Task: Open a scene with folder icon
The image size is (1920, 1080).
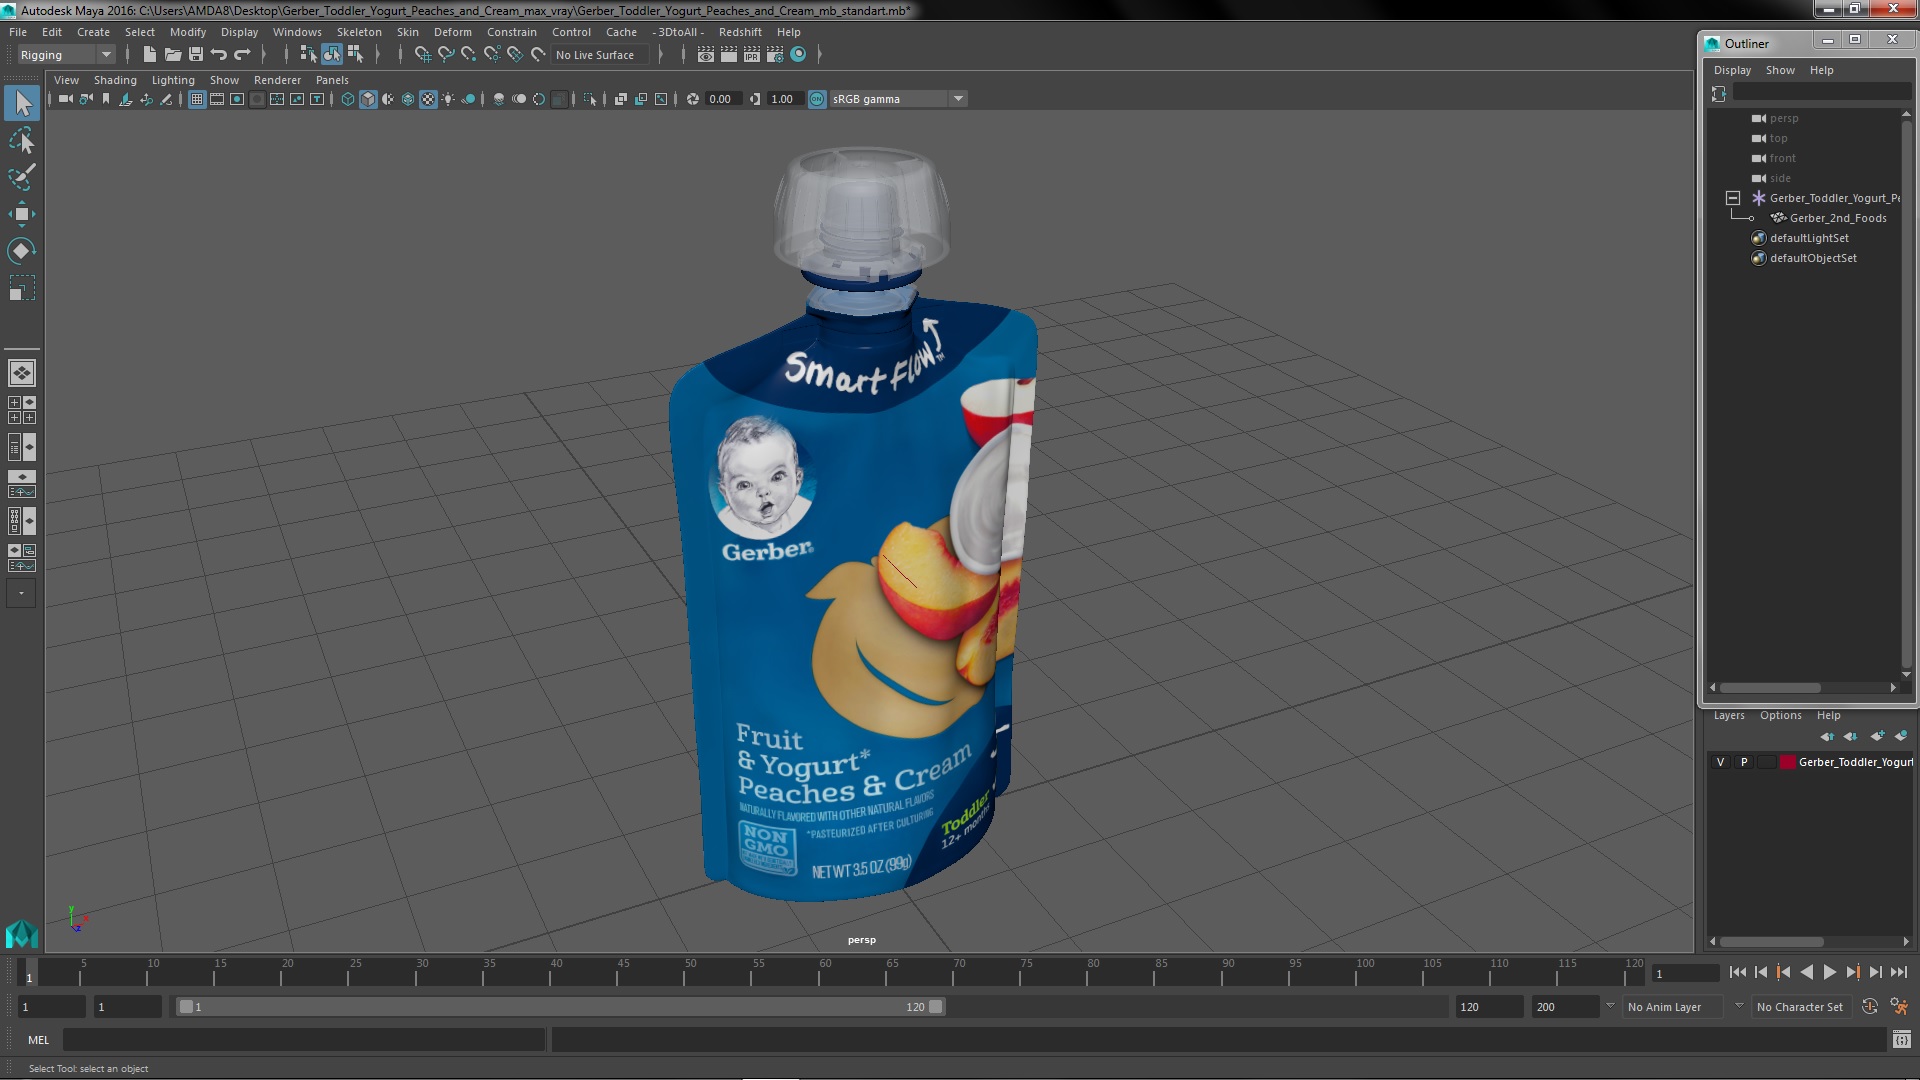Action: click(173, 55)
